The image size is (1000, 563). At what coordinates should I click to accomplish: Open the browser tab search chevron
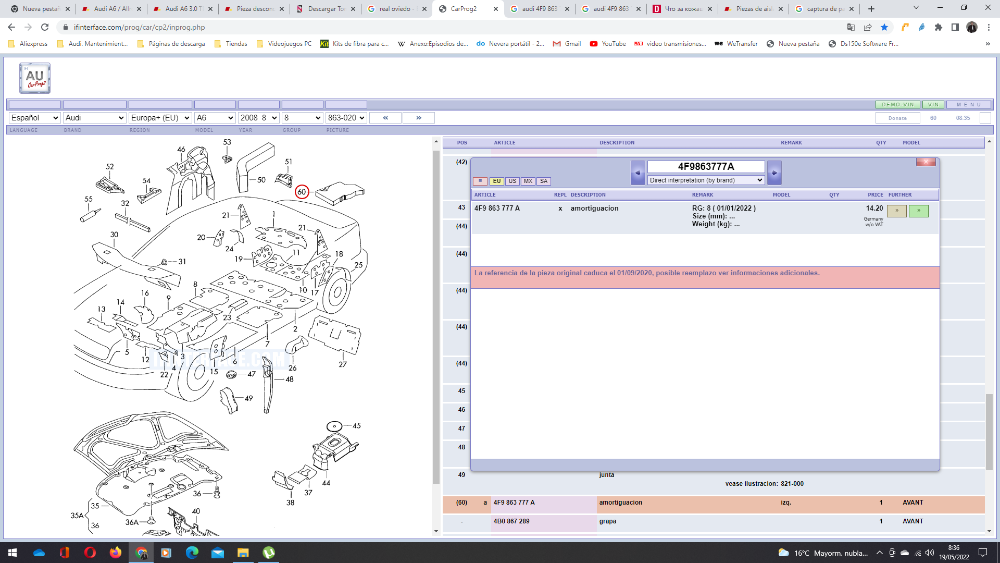coord(916,9)
